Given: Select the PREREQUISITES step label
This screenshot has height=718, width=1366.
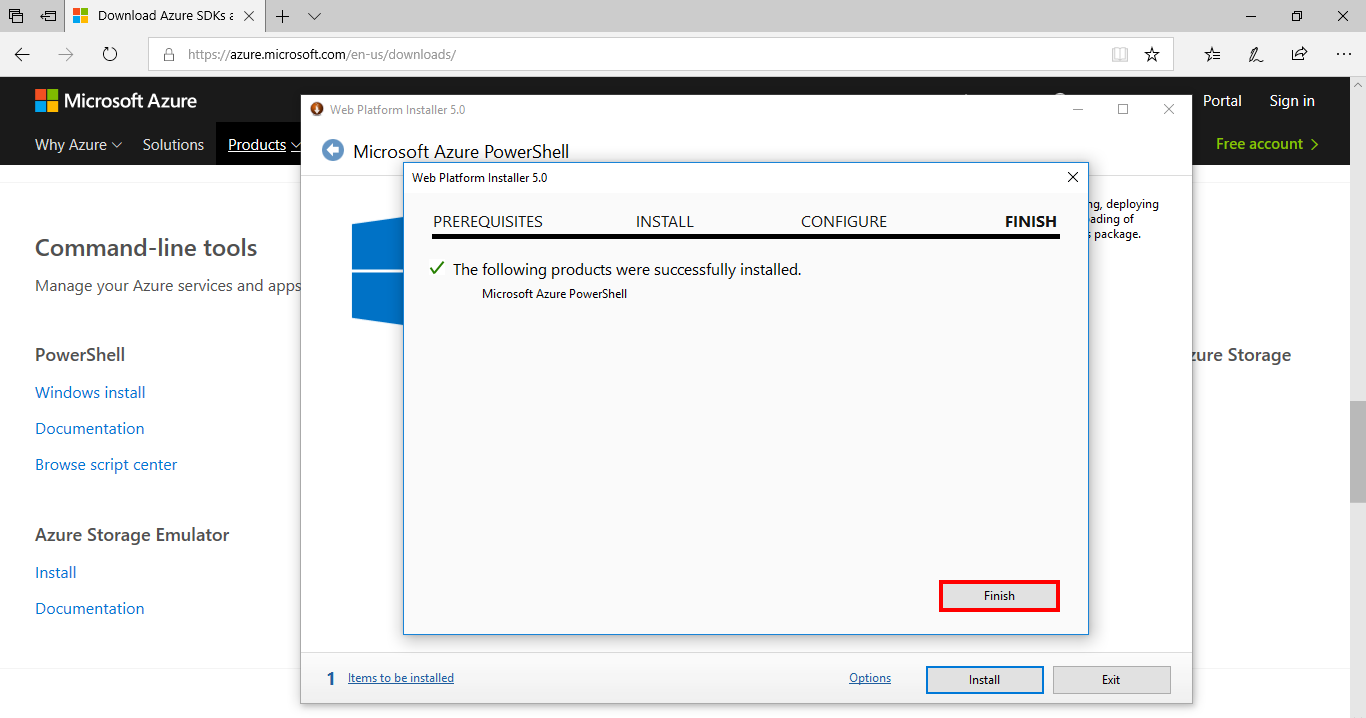Looking at the screenshot, I should pyautogui.click(x=488, y=222).
